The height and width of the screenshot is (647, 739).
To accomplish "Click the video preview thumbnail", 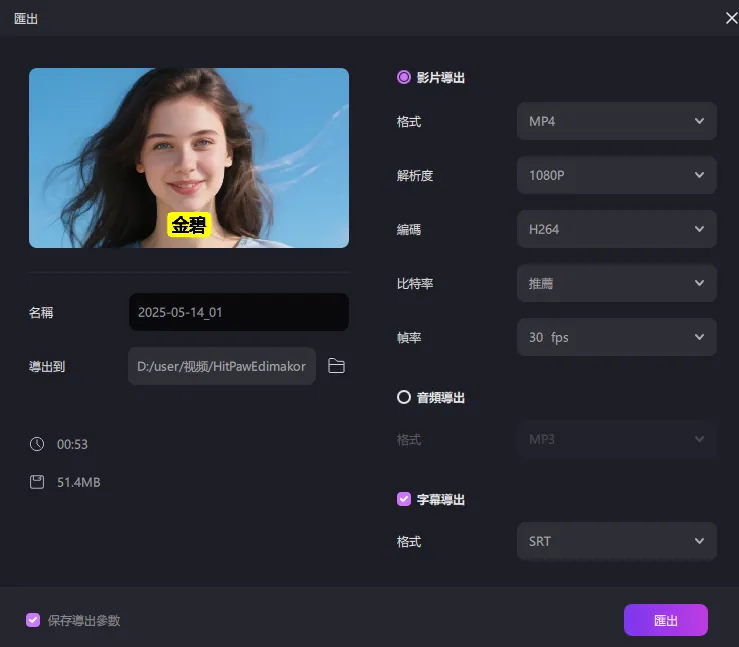I will pyautogui.click(x=189, y=158).
